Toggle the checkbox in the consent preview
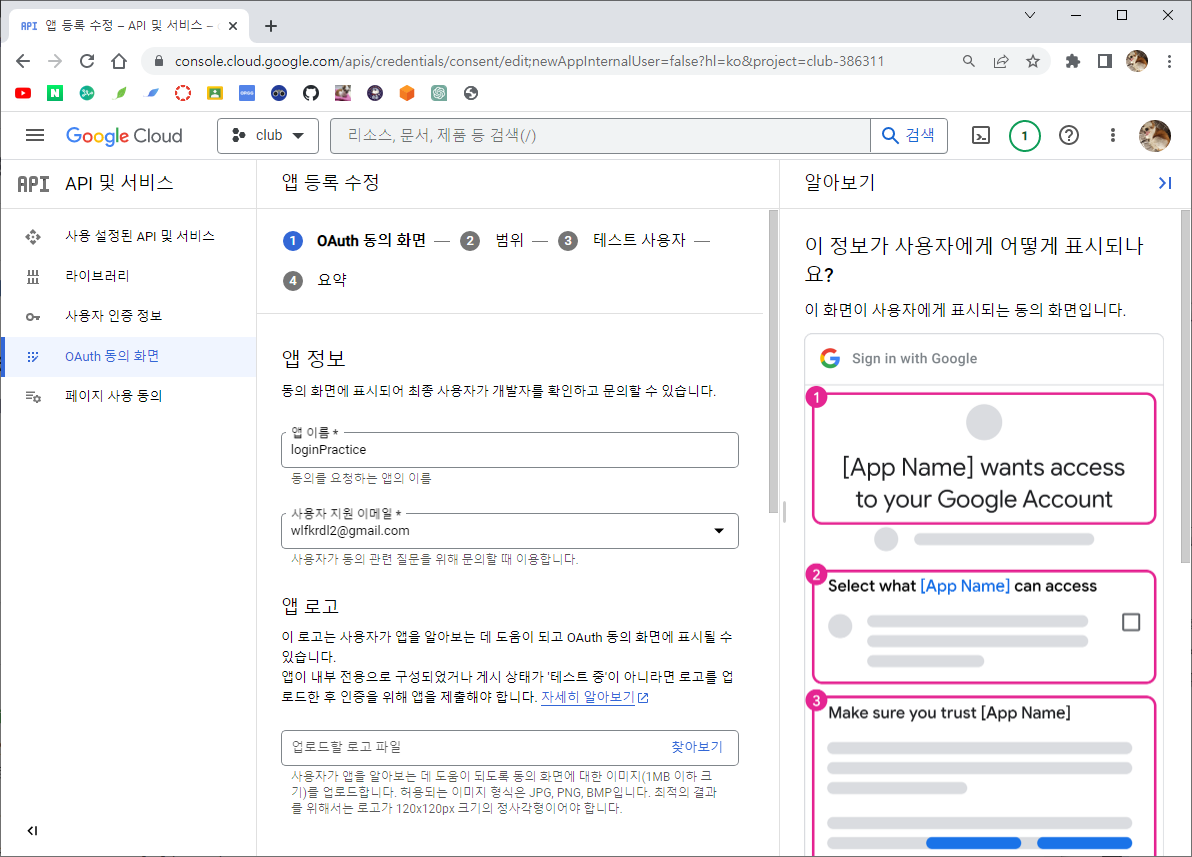 click(1130, 622)
